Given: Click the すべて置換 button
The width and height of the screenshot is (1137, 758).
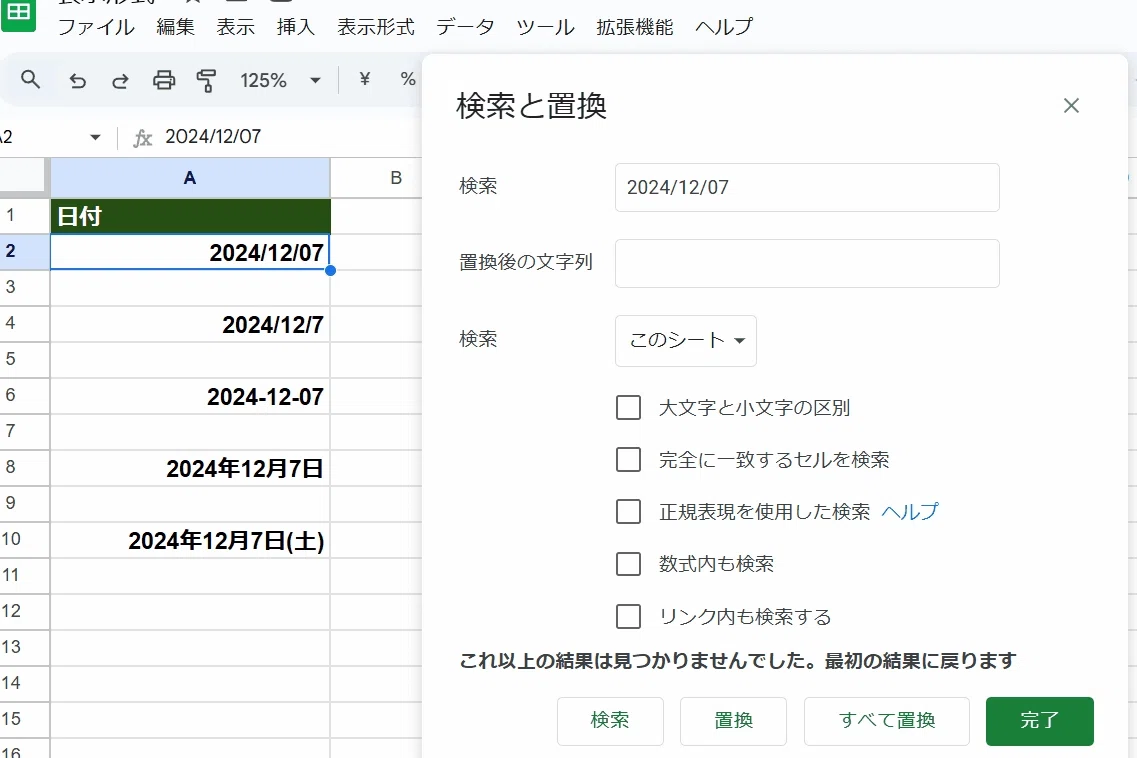Looking at the screenshot, I should coord(887,721).
